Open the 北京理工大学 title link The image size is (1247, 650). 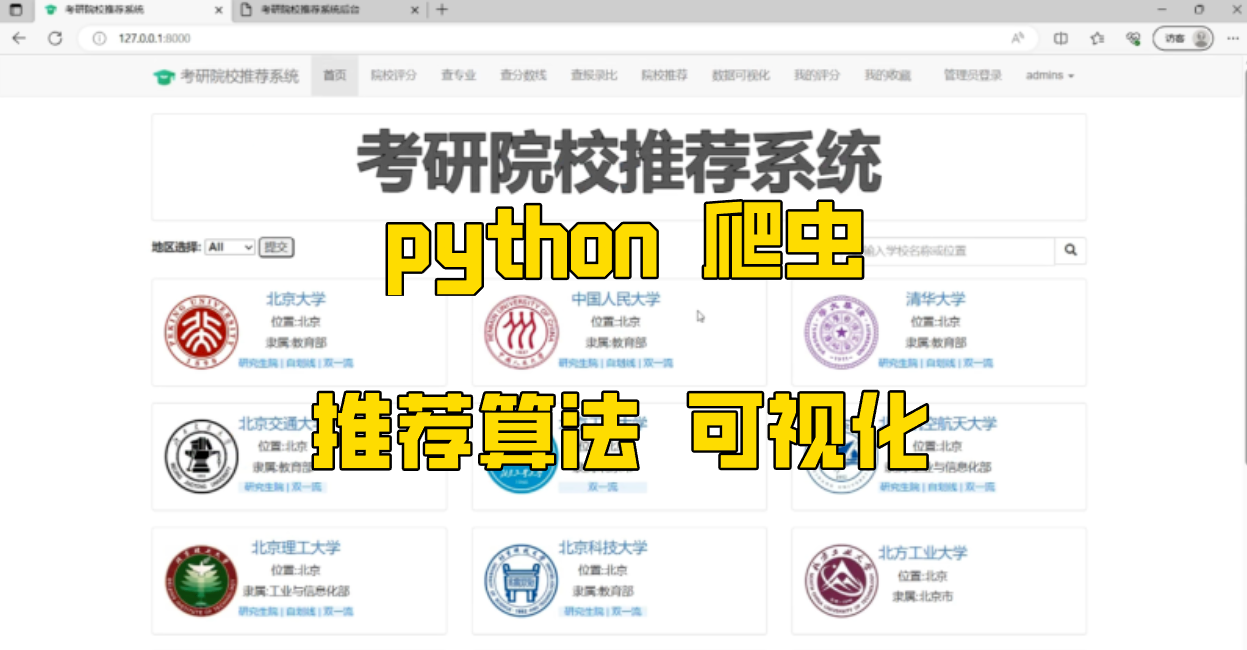pos(296,547)
